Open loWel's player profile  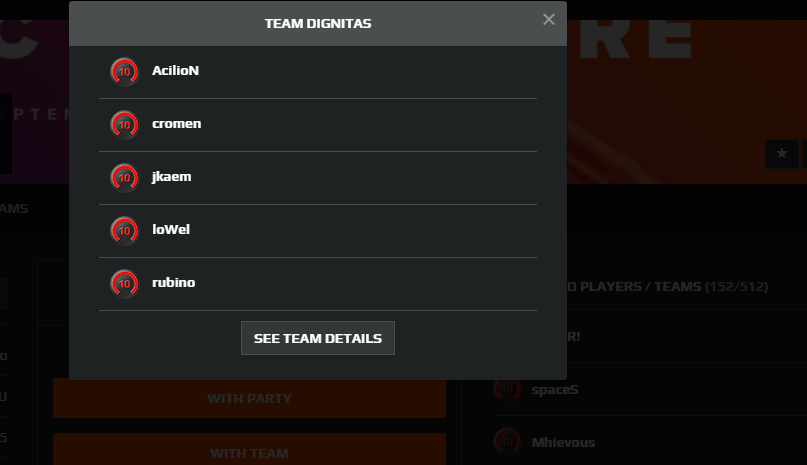pos(171,229)
